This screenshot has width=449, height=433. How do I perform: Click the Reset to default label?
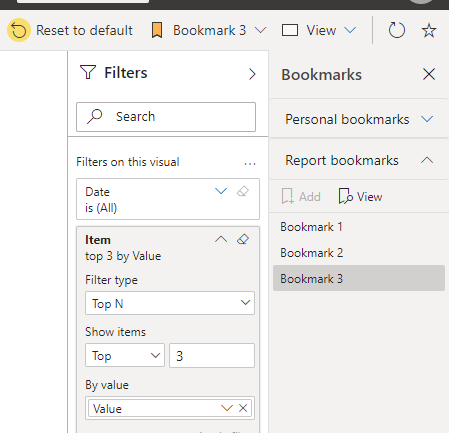tap(84, 30)
